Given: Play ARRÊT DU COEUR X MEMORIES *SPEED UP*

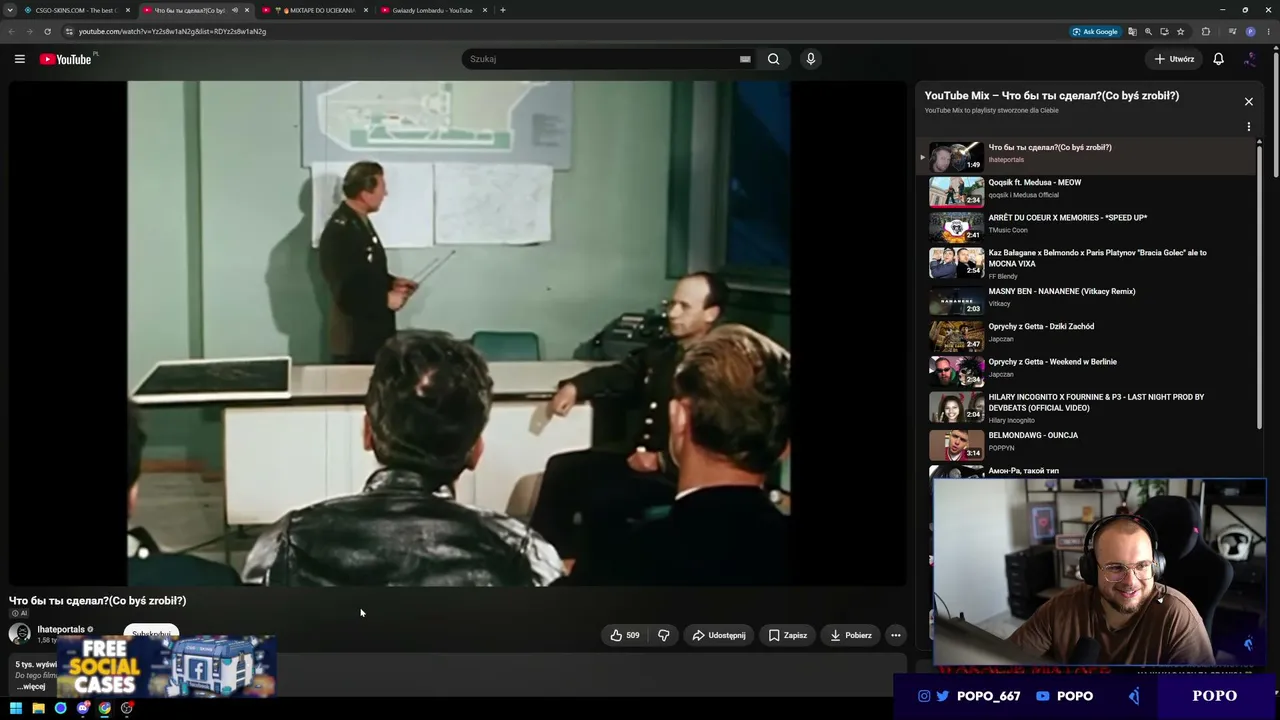Looking at the screenshot, I should (1088, 225).
